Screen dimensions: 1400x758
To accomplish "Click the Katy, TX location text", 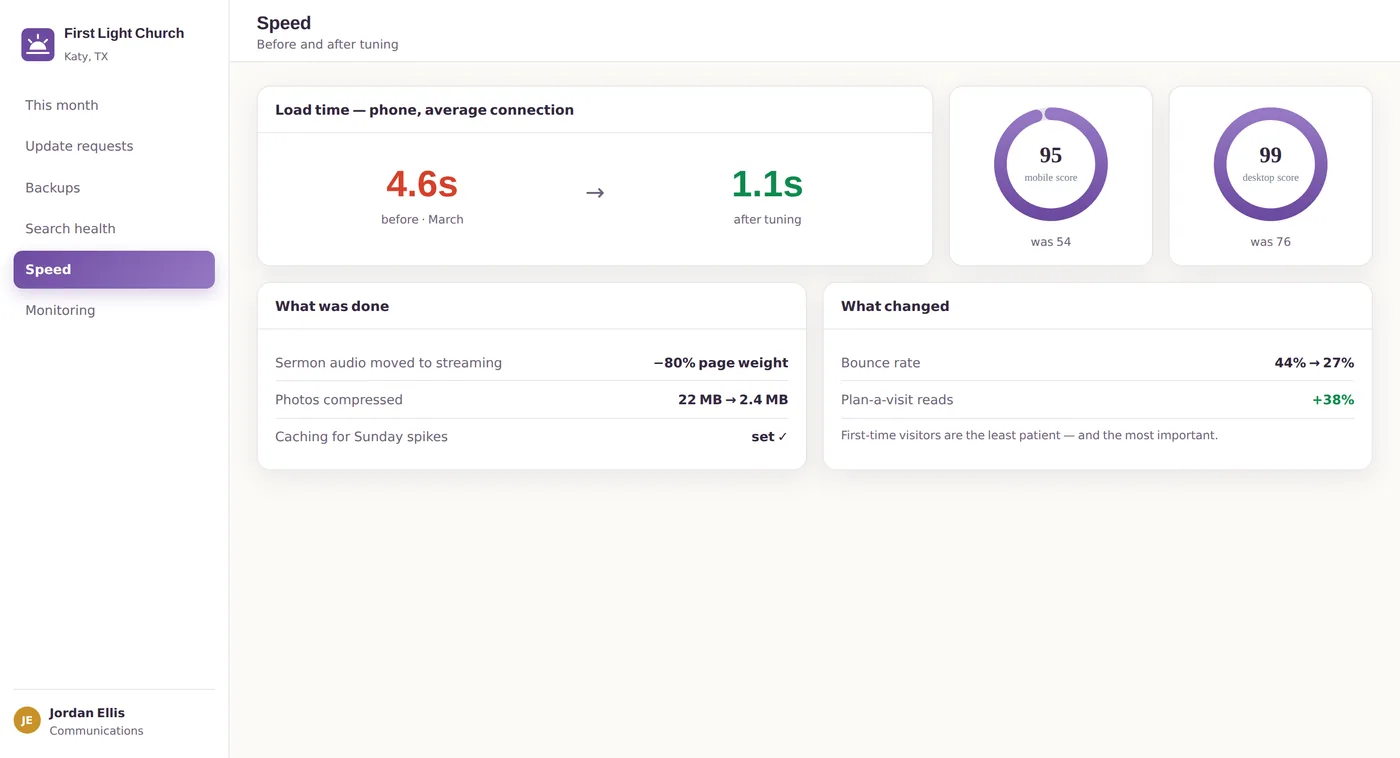I will tap(86, 57).
